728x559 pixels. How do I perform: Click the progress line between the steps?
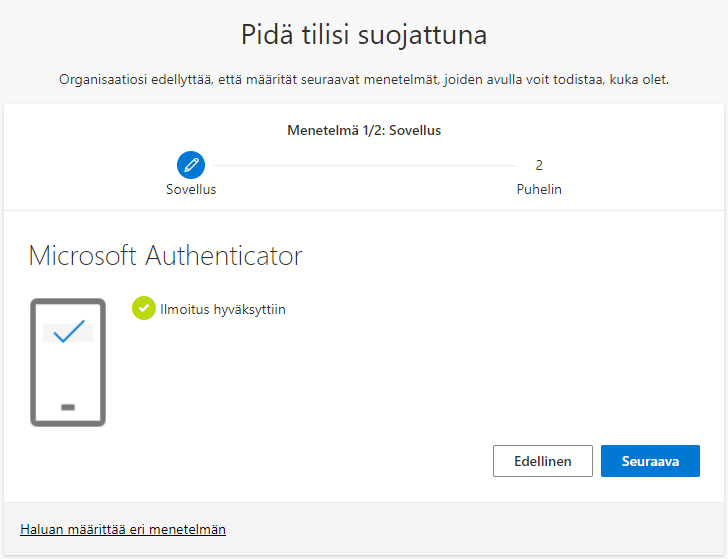coord(365,165)
